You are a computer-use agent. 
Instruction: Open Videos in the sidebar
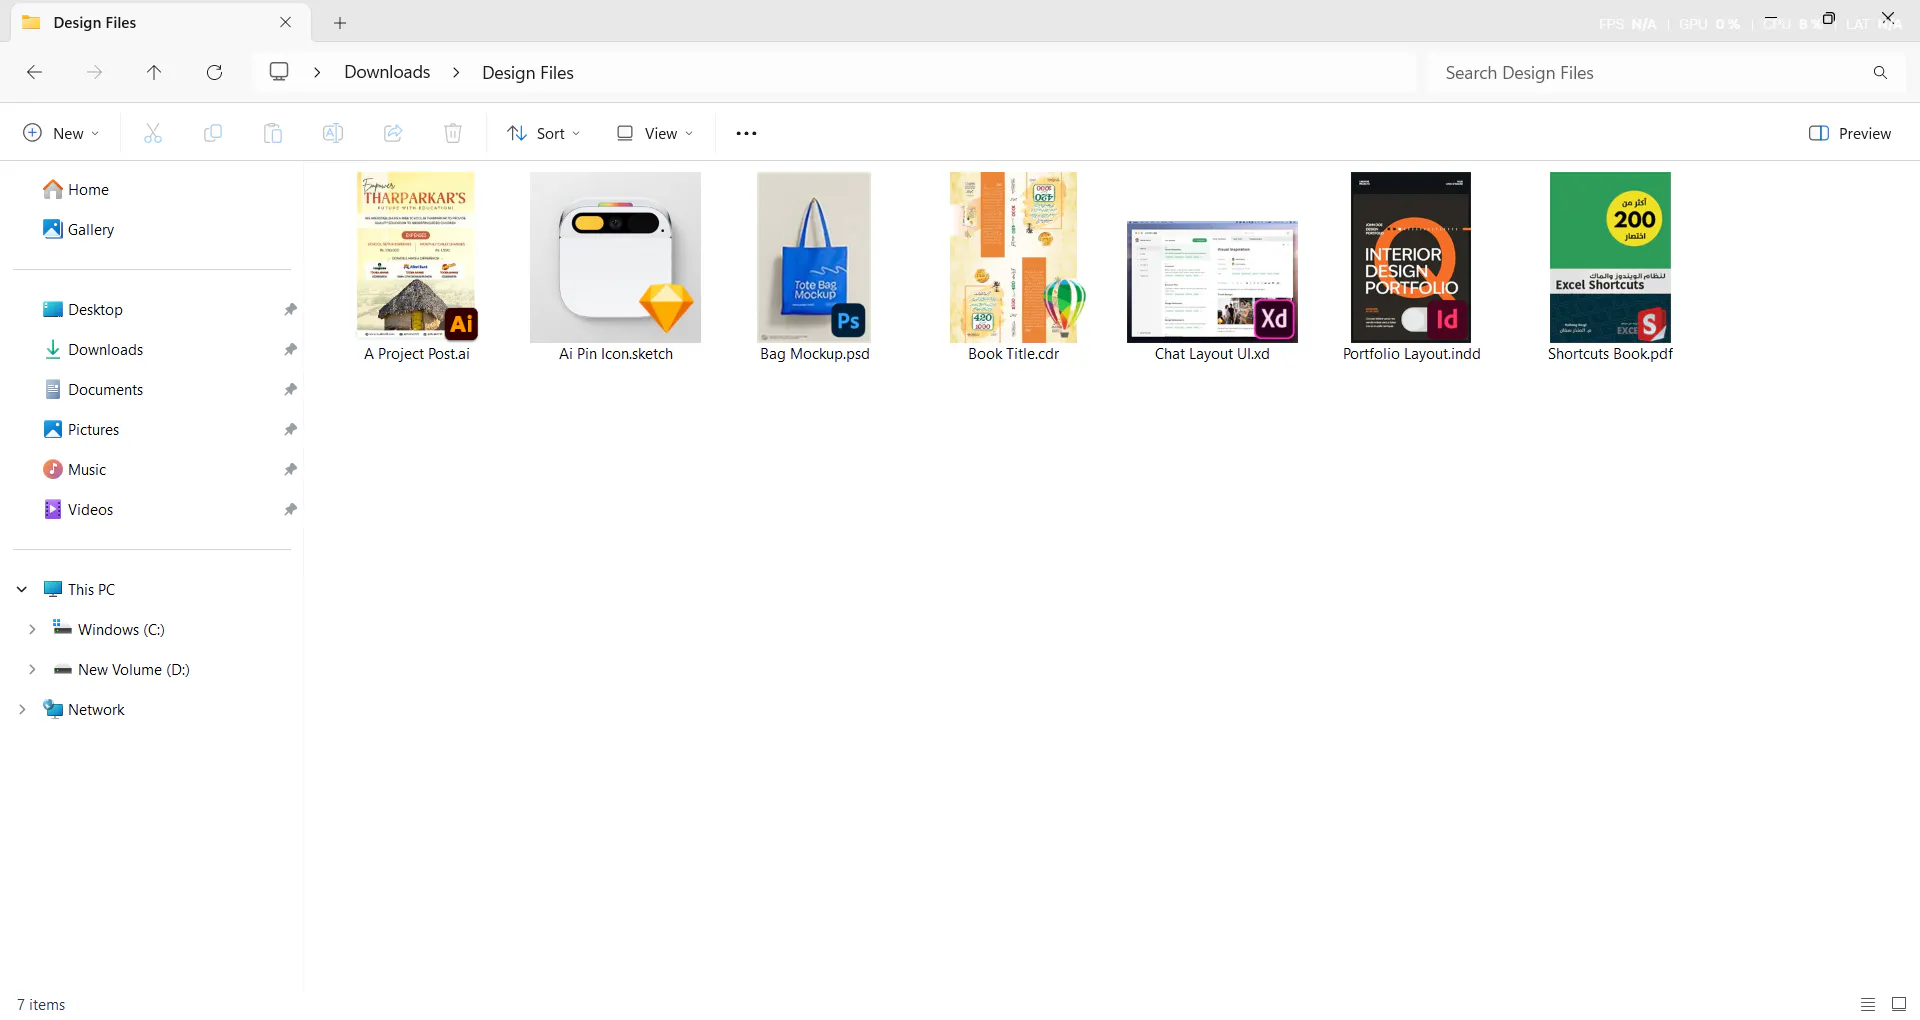click(x=79, y=509)
